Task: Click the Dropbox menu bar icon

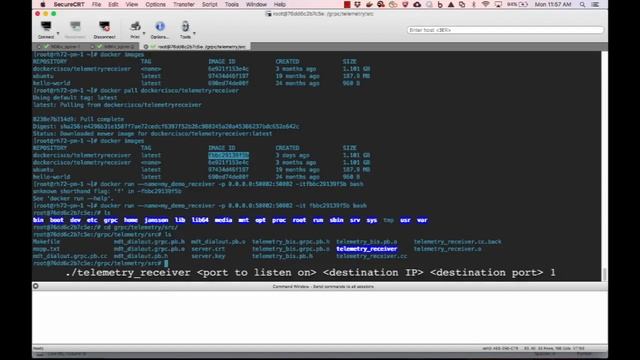Action: coord(357,4)
